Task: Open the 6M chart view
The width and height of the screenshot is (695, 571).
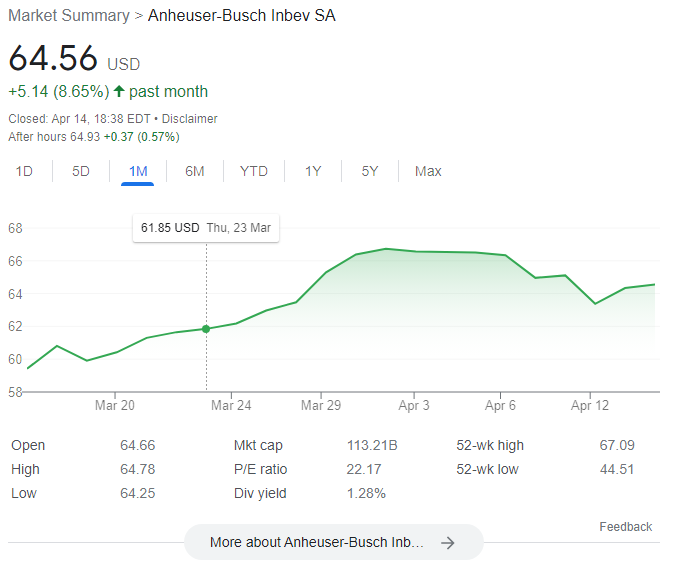Action: pyautogui.click(x=195, y=171)
